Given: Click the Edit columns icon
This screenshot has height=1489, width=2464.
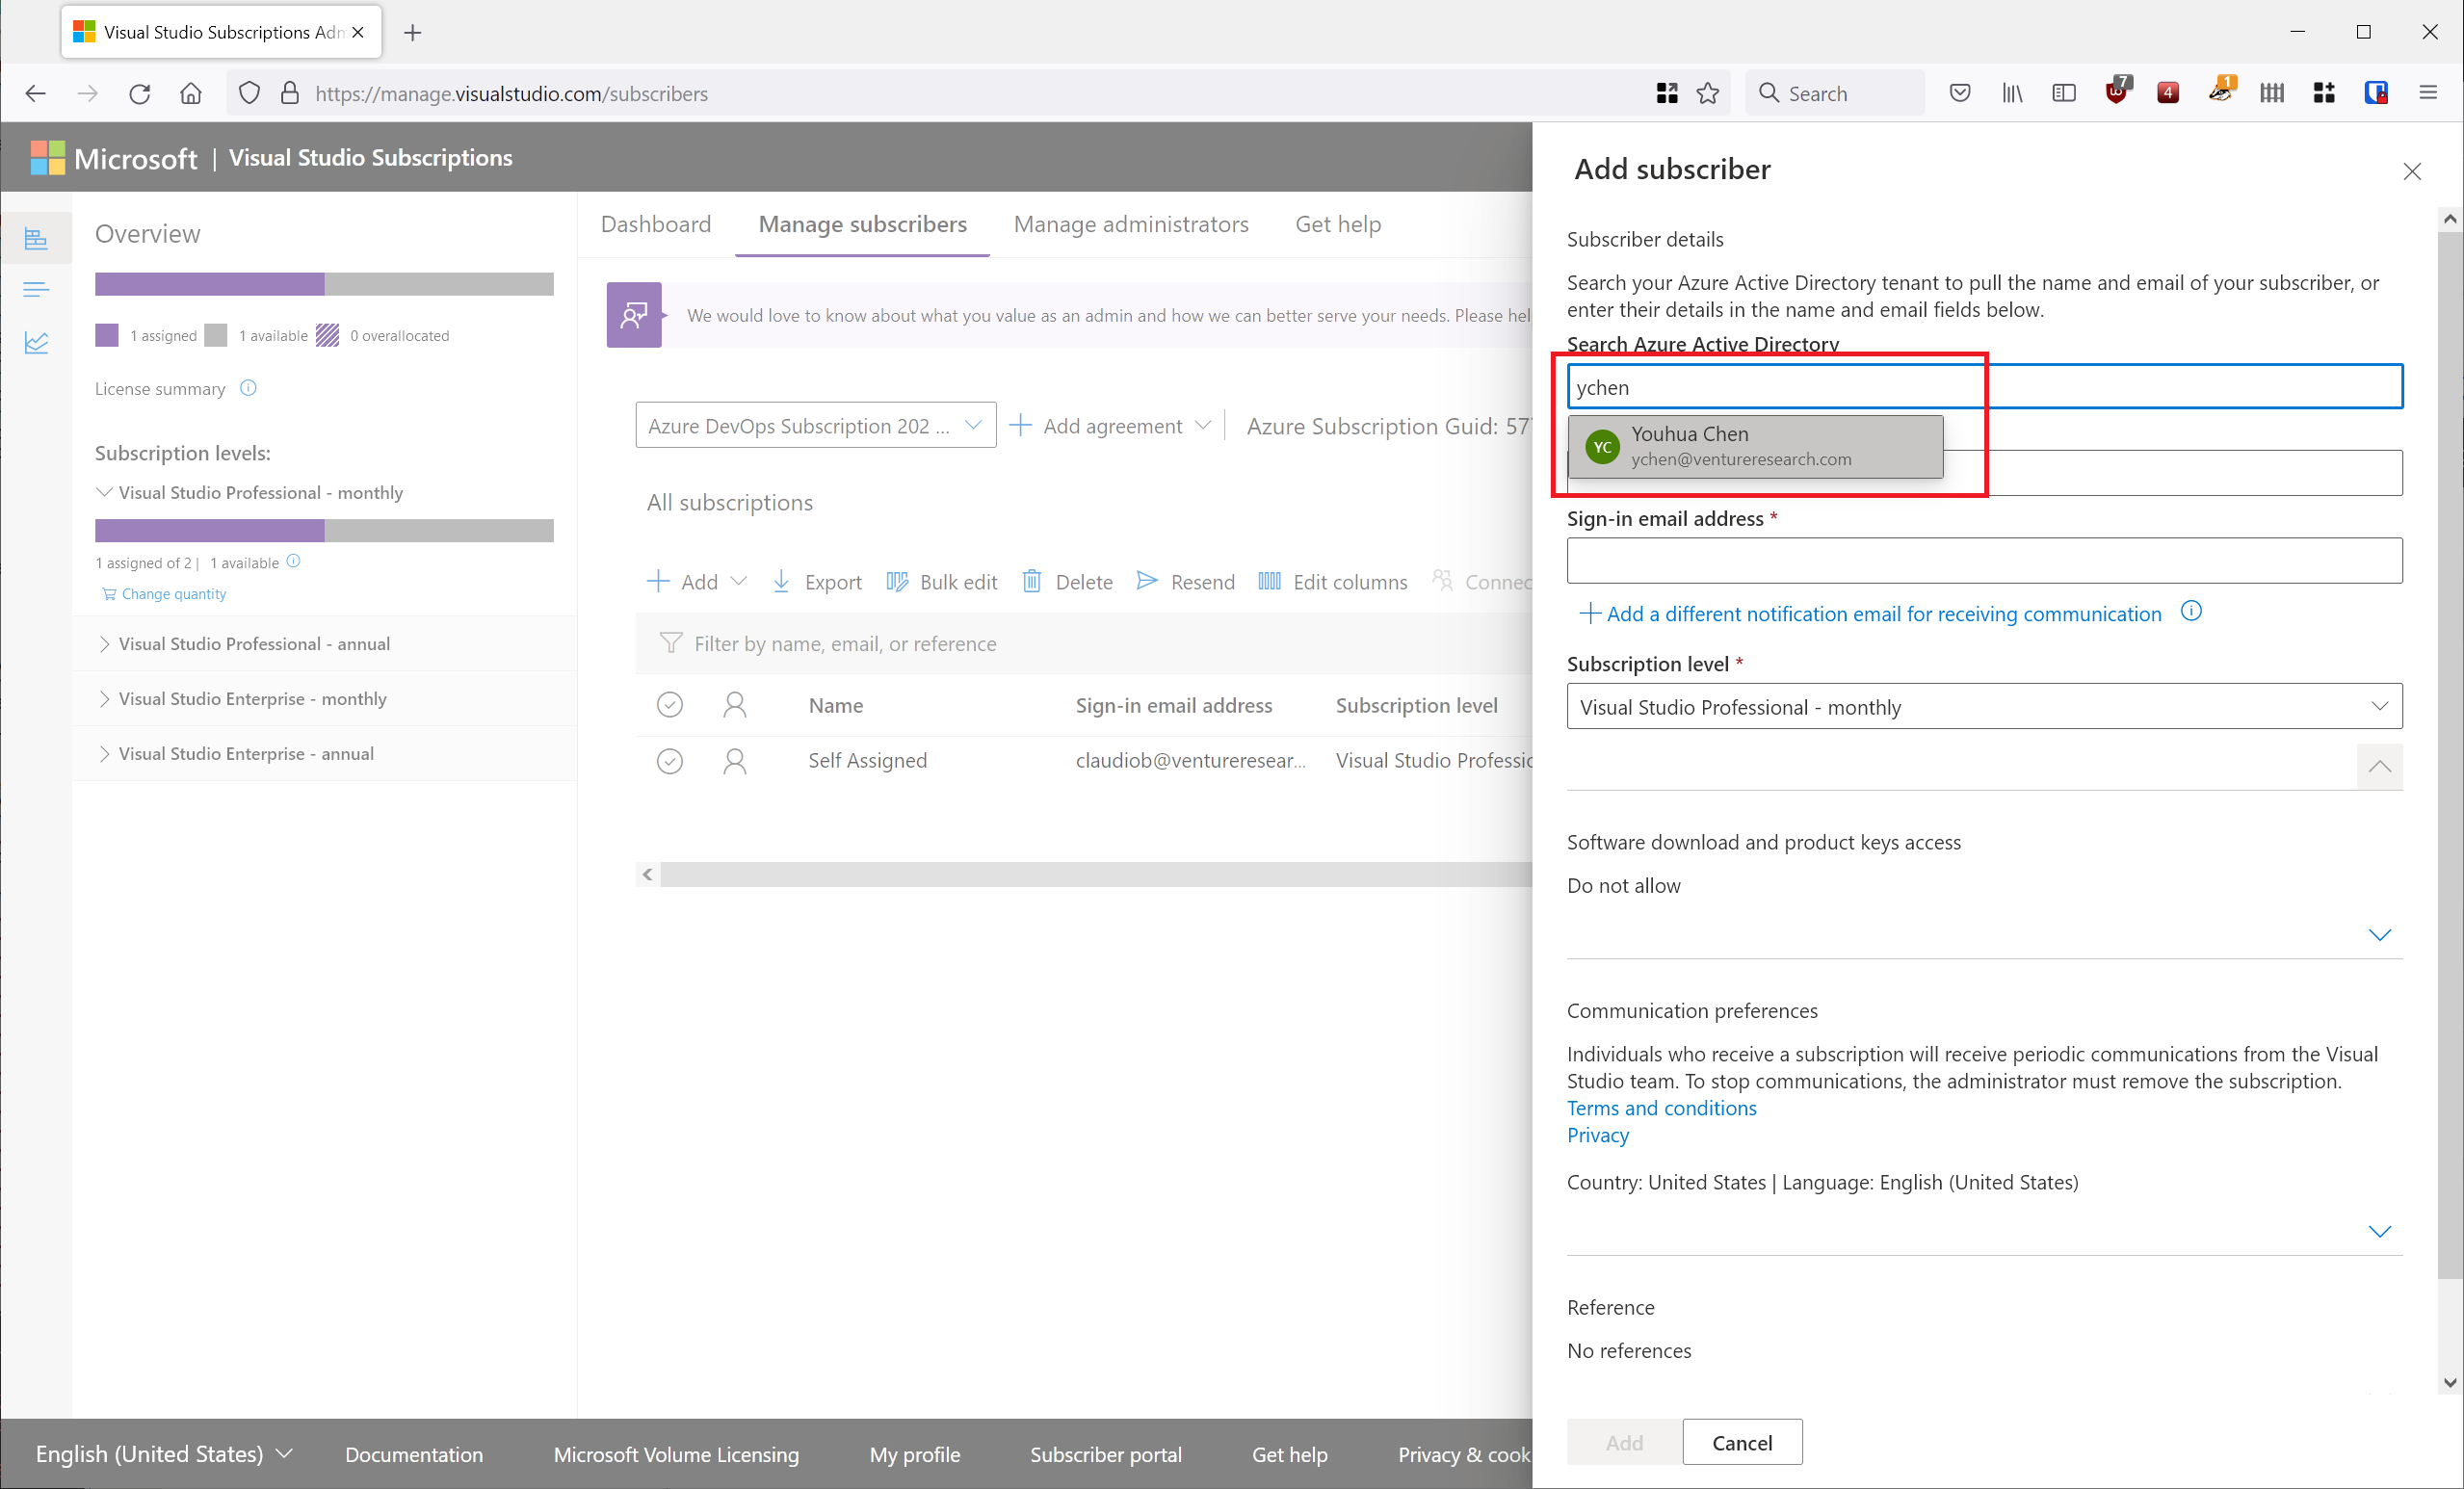Looking at the screenshot, I should [x=1269, y=581].
